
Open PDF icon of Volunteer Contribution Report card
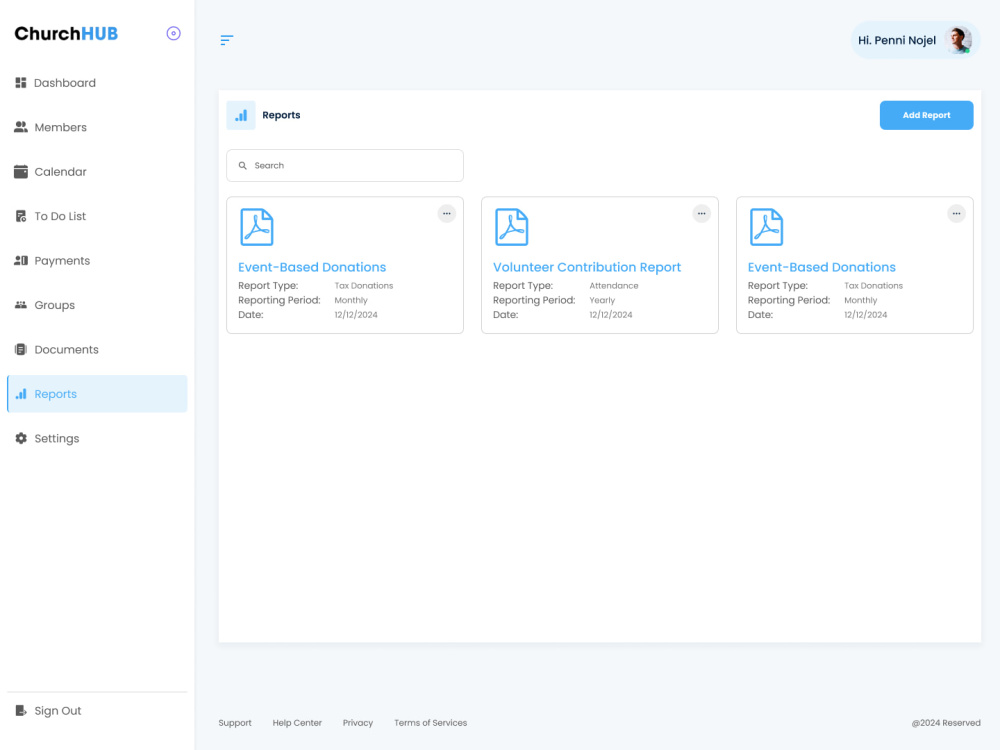click(x=511, y=227)
